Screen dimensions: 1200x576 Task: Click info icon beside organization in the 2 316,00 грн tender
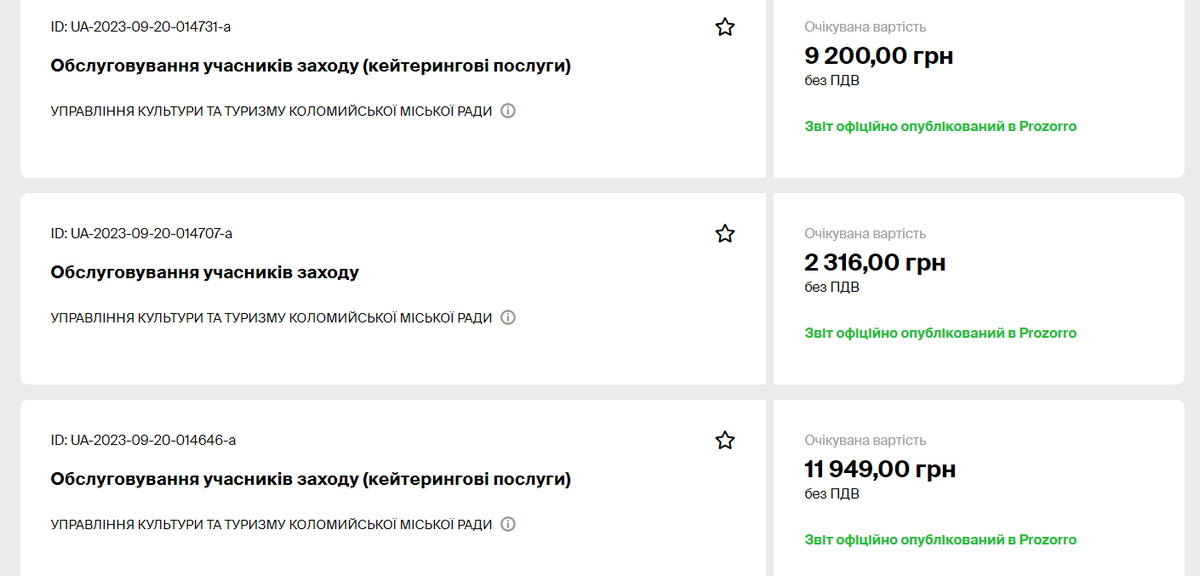coord(508,318)
